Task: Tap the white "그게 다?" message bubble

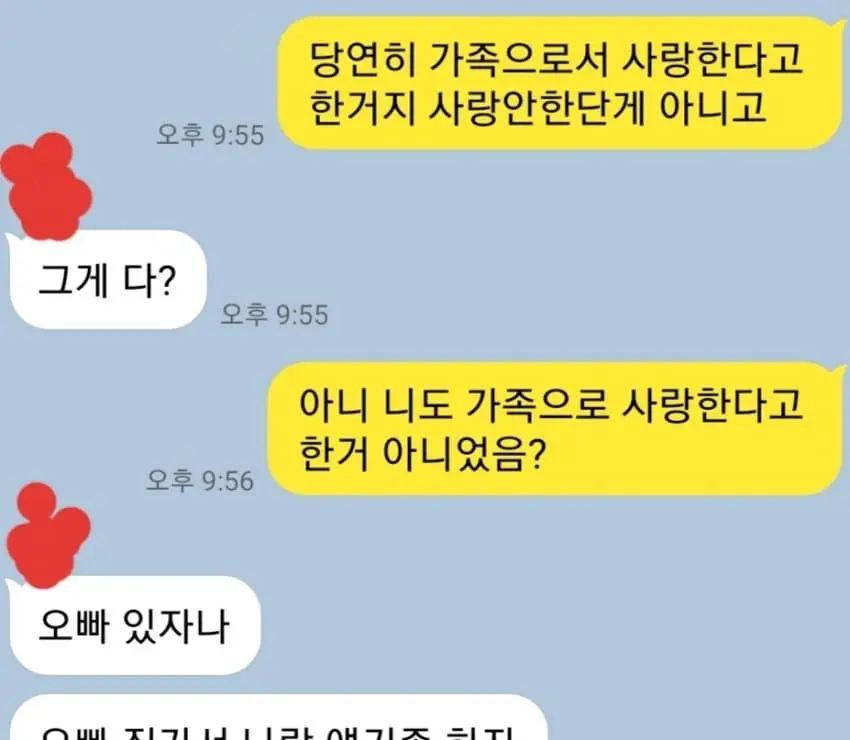Action: tap(107, 279)
